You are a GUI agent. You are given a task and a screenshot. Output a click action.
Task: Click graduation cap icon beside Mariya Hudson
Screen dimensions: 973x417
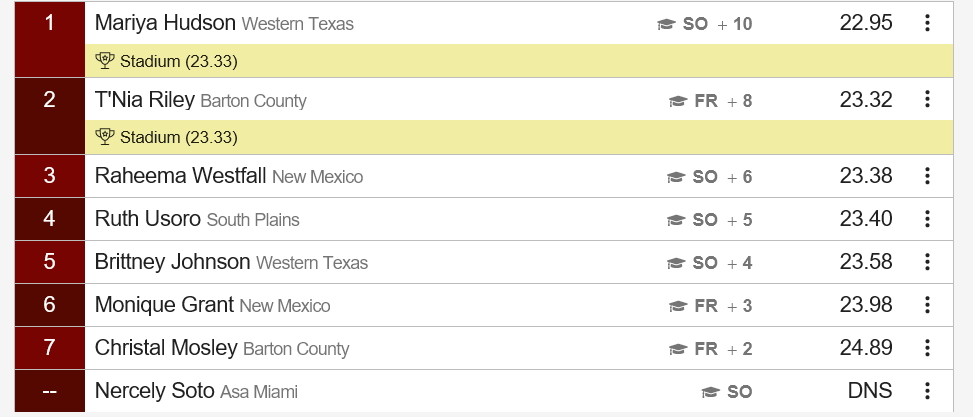[666, 24]
